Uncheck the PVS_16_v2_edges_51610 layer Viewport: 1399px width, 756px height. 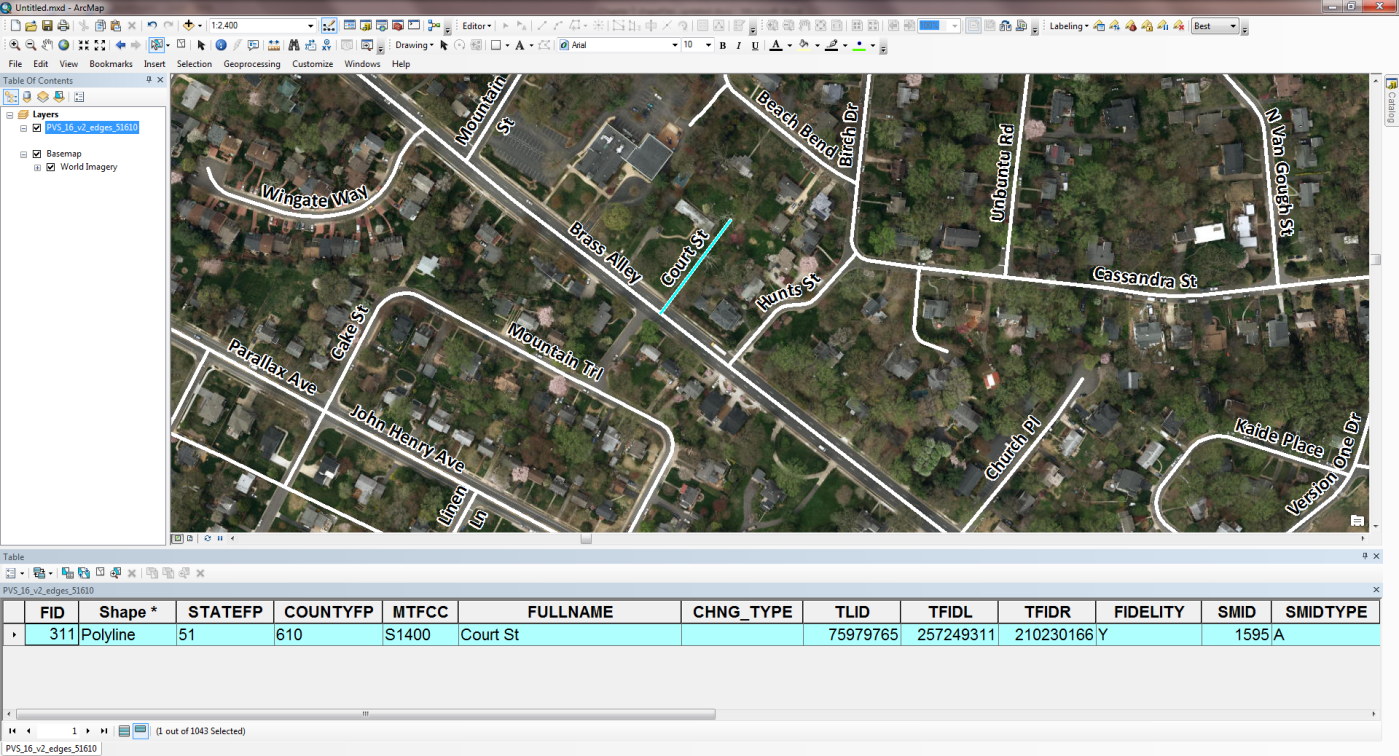point(37,128)
